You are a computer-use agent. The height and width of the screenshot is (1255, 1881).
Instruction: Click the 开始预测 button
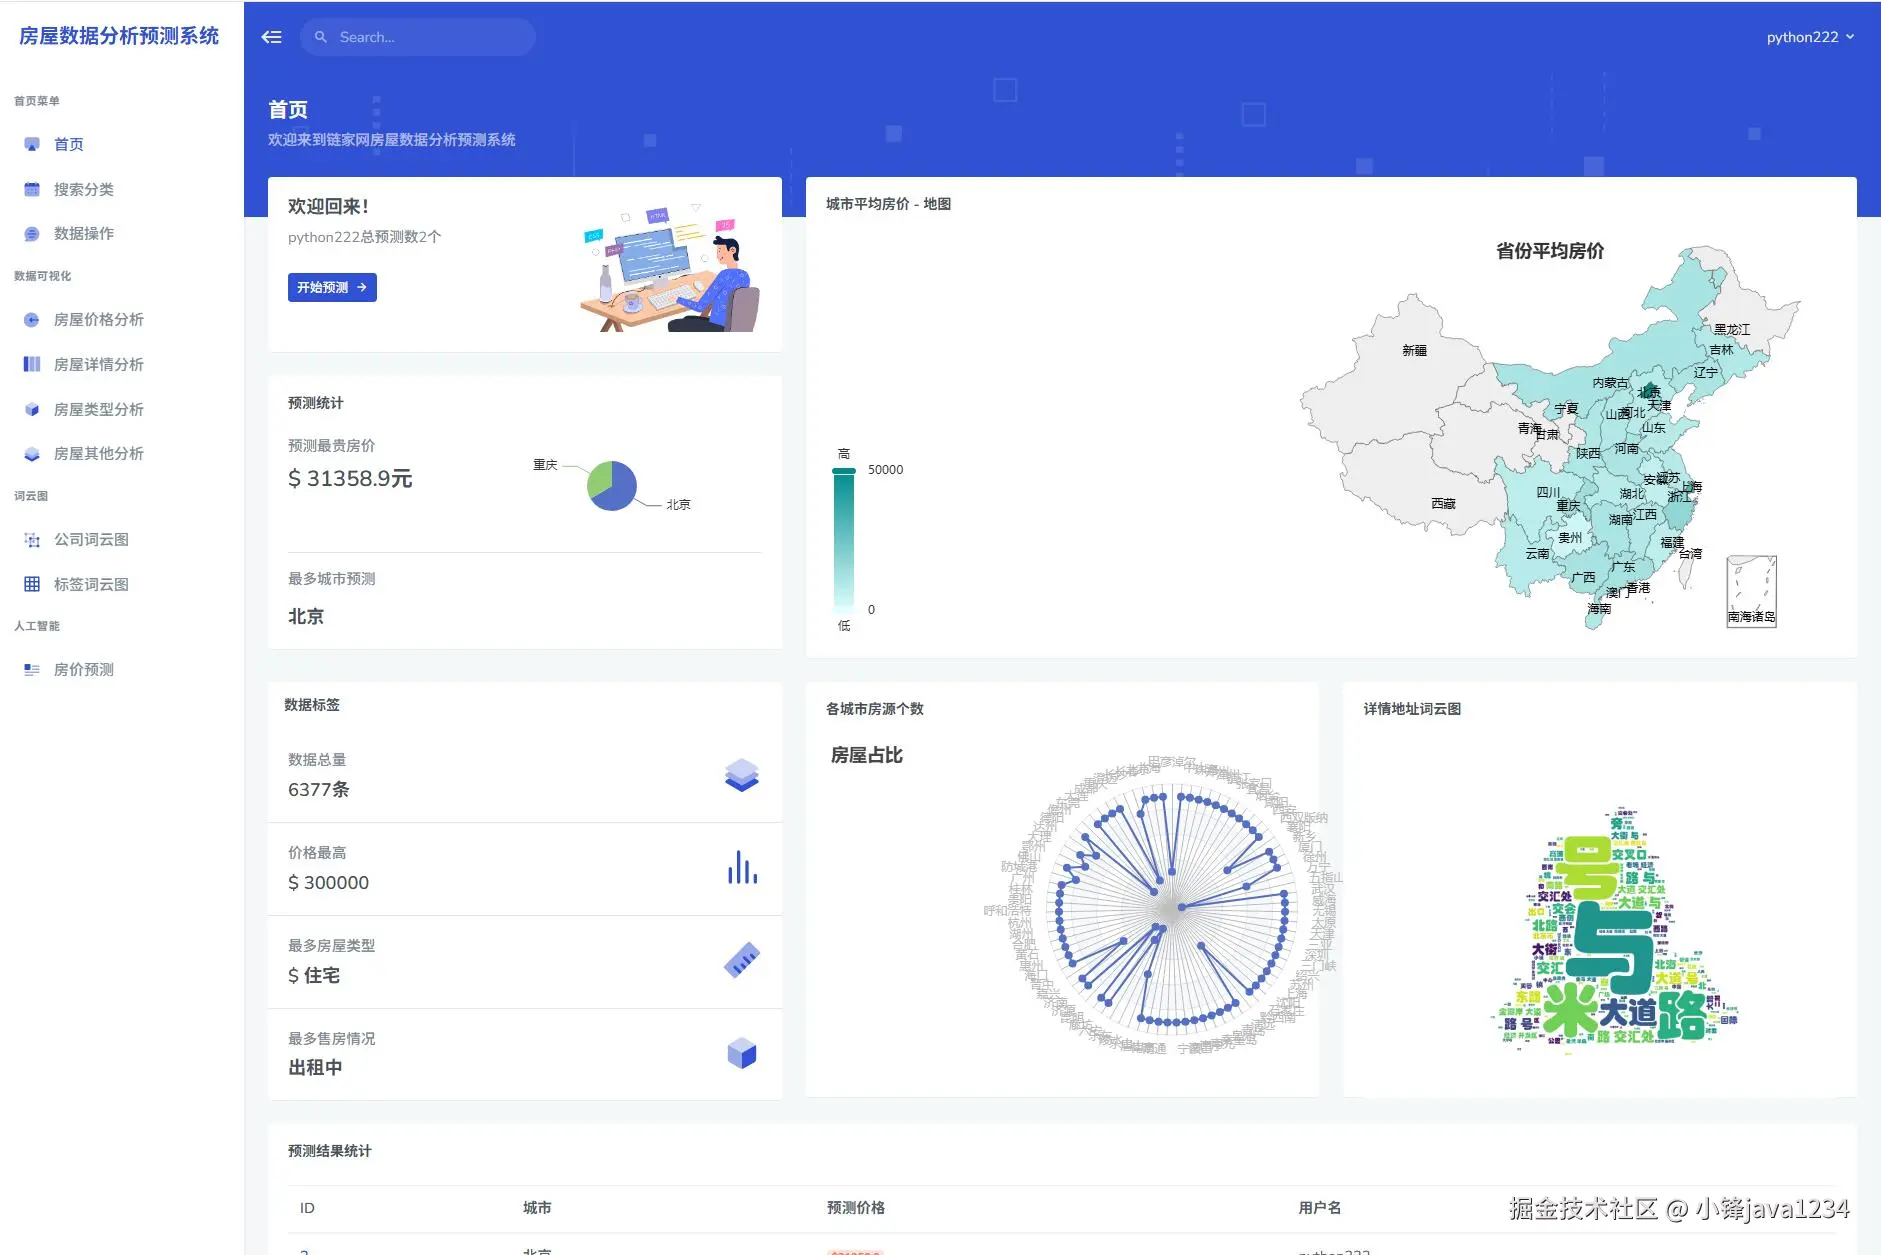[332, 287]
